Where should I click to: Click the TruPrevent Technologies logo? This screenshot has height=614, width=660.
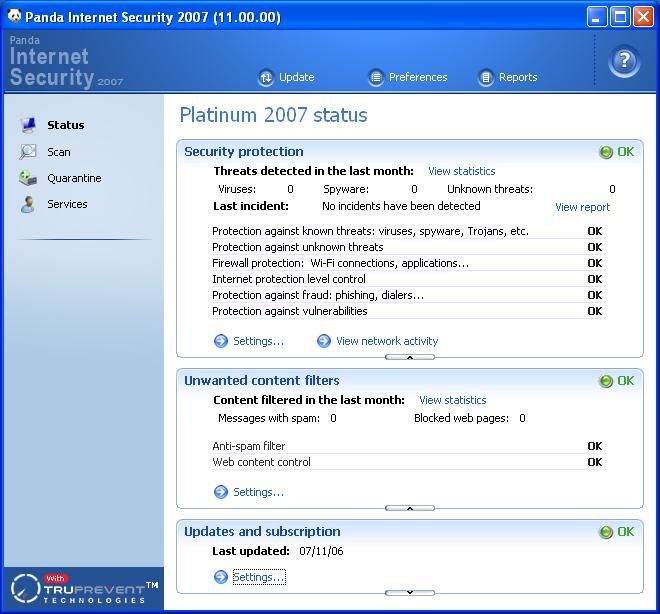[82, 589]
